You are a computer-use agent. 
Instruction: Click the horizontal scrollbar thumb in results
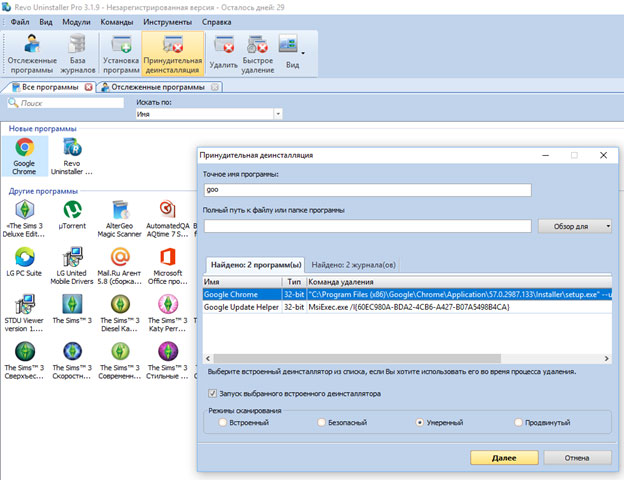click(357, 358)
